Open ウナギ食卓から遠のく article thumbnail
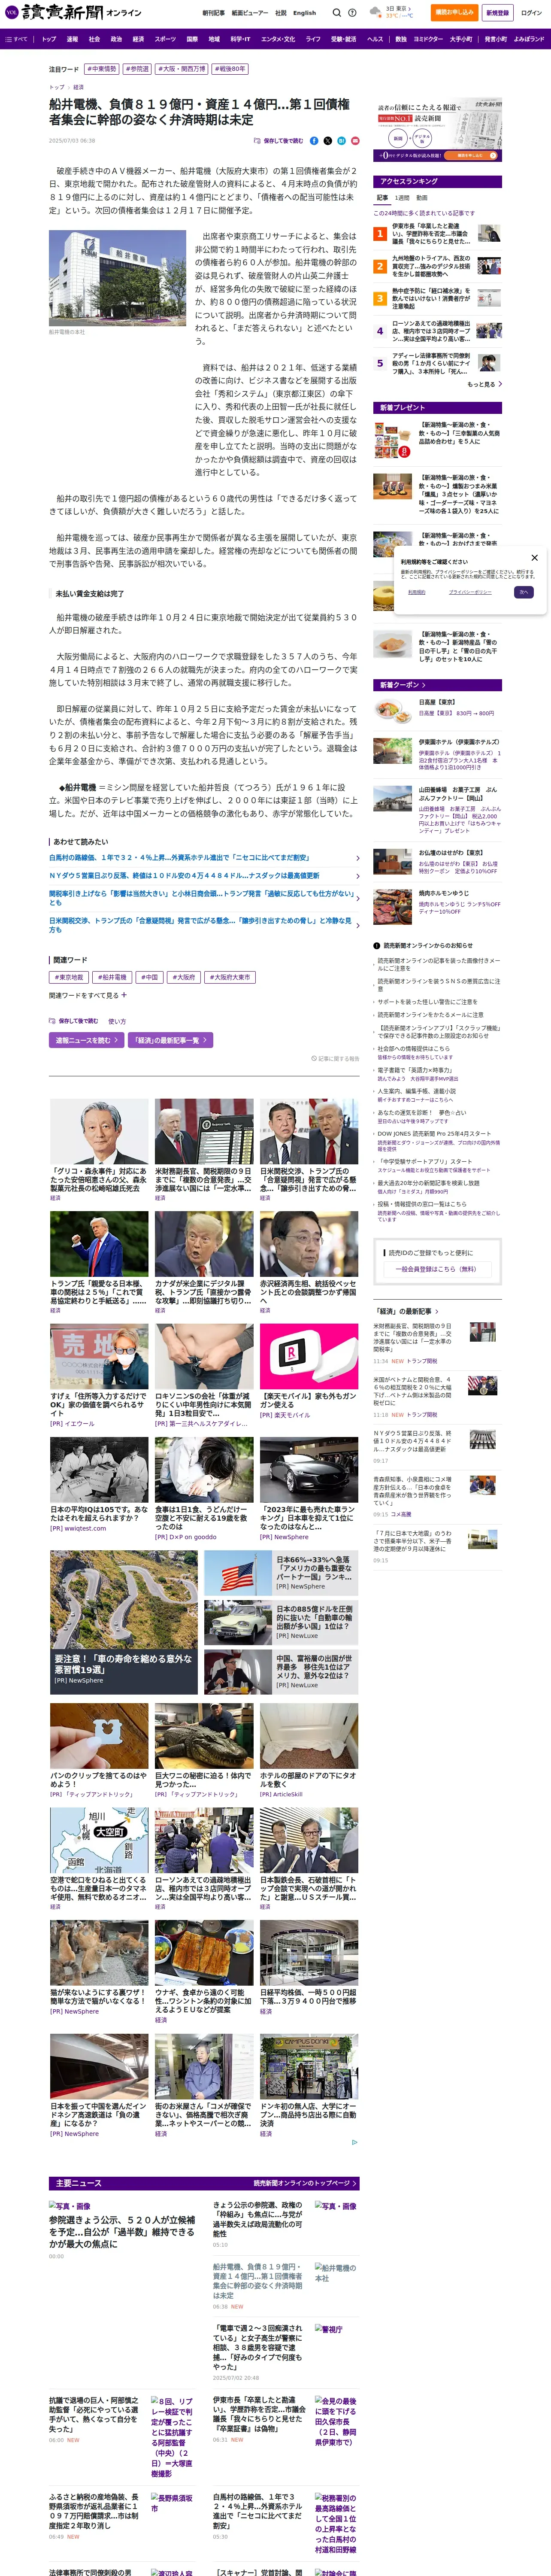 (x=204, y=1953)
